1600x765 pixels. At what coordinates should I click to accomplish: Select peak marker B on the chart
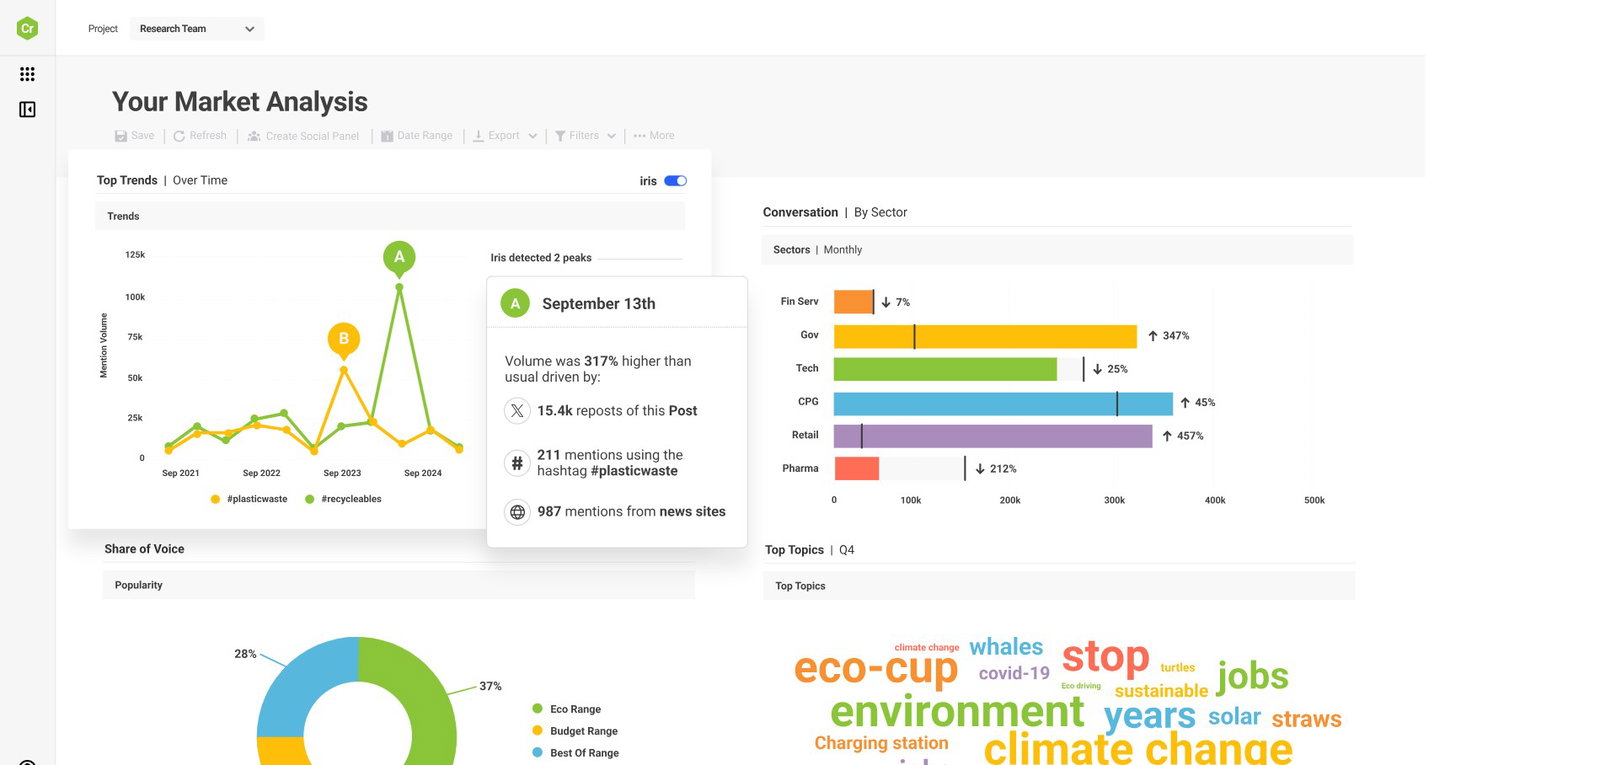343,339
